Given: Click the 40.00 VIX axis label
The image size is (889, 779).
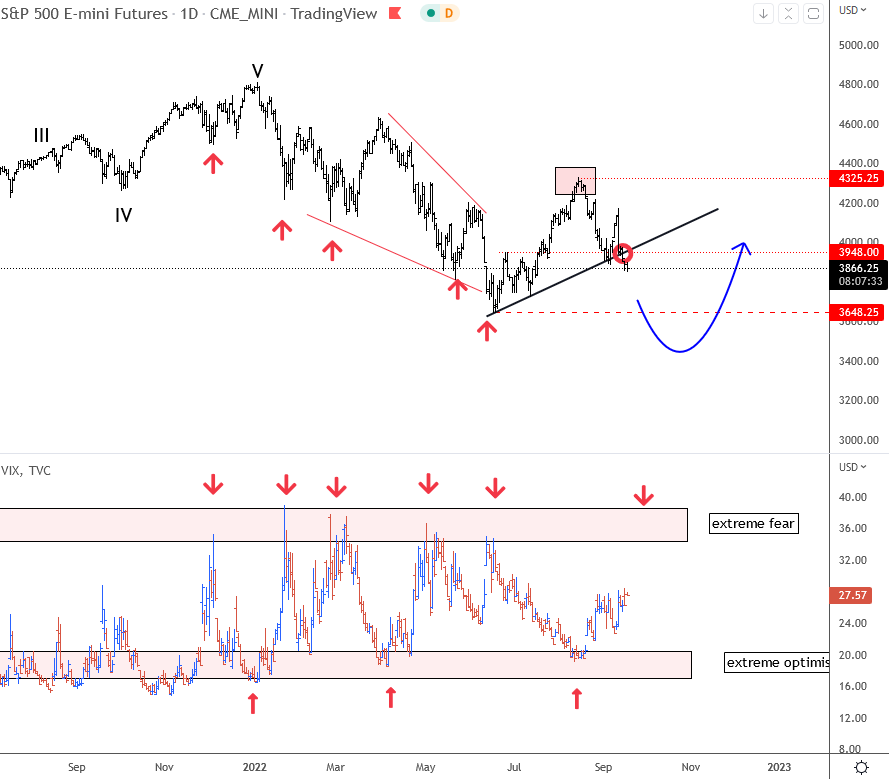Looking at the screenshot, I should pos(853,497).
